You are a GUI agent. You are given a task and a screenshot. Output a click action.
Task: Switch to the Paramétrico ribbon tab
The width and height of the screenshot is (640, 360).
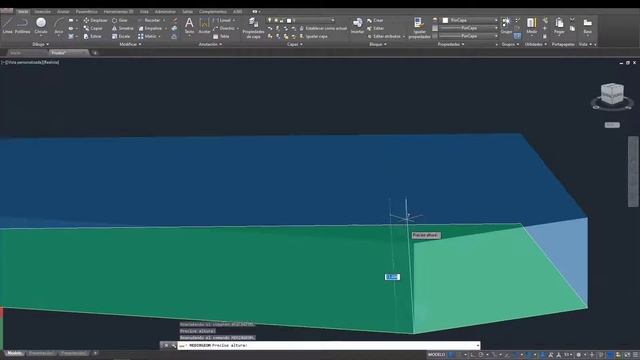87,11
